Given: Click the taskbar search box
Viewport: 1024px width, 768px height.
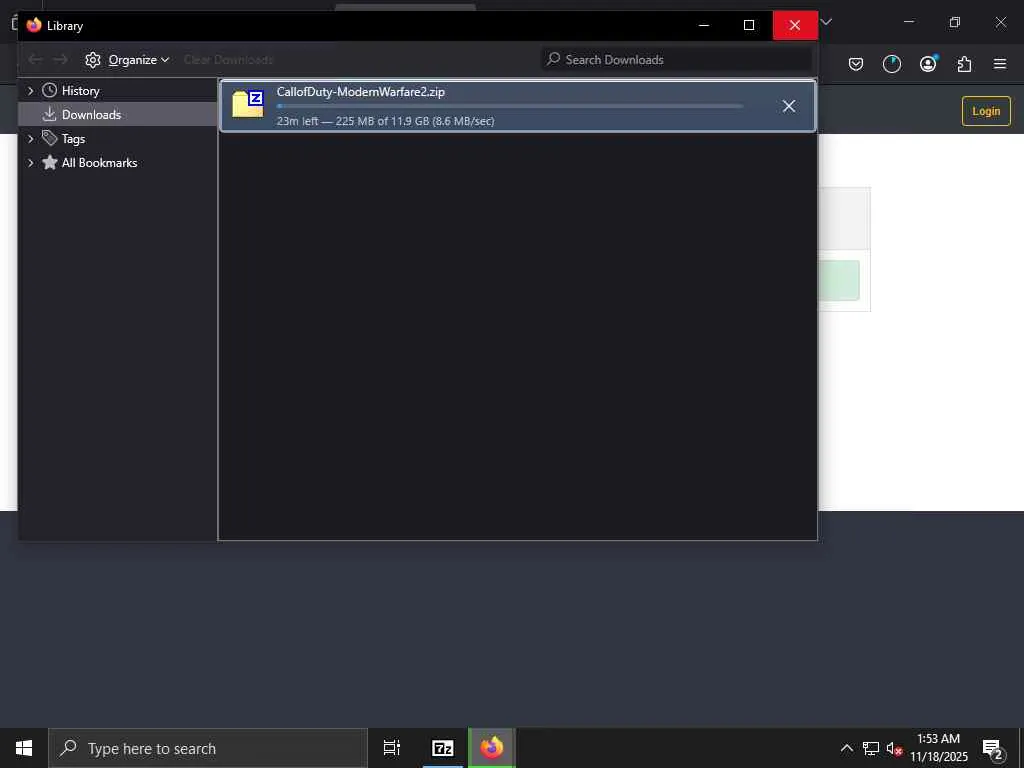Looking at the screenshot, I should (x=208, y=748).
